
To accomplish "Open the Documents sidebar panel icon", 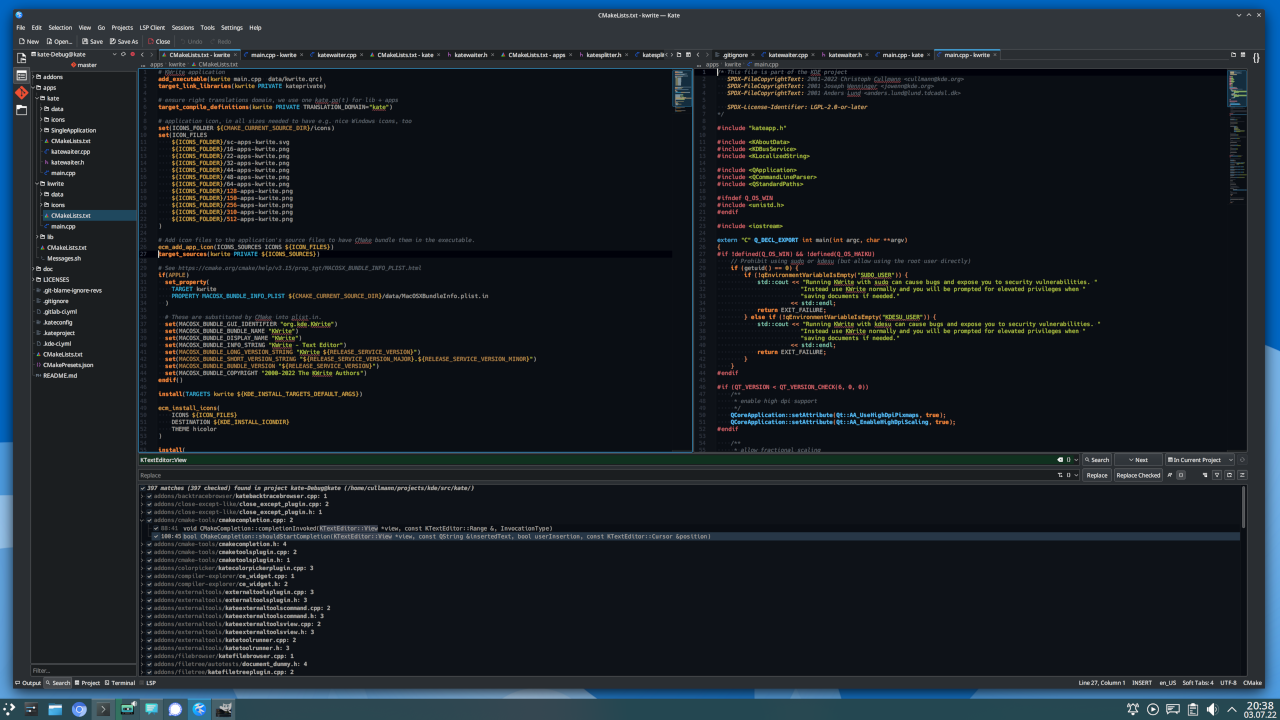I will click(21, 58).
